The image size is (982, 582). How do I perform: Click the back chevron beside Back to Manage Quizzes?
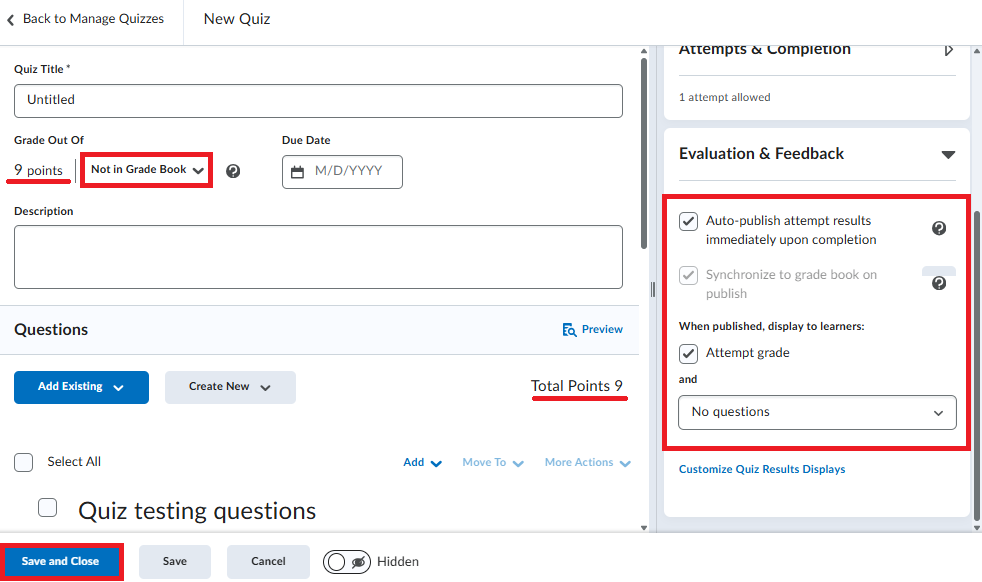tap(11, 18)
